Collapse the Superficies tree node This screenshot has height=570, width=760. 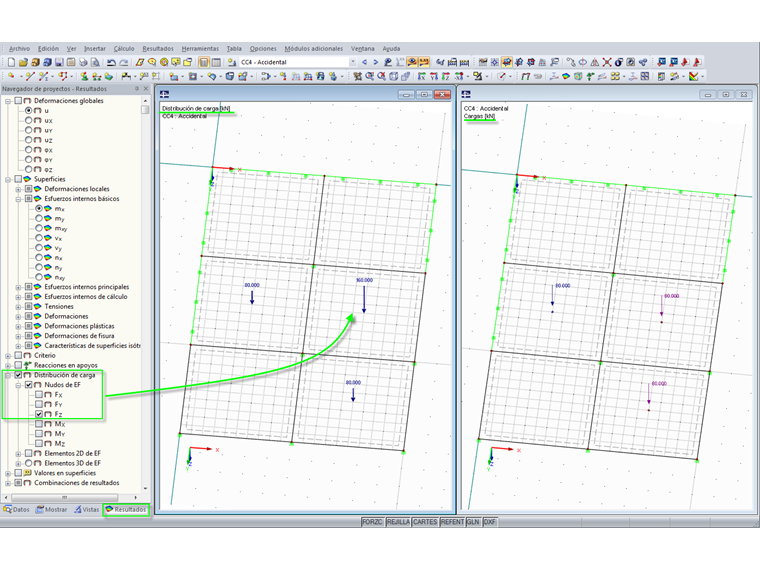(8, 179)
